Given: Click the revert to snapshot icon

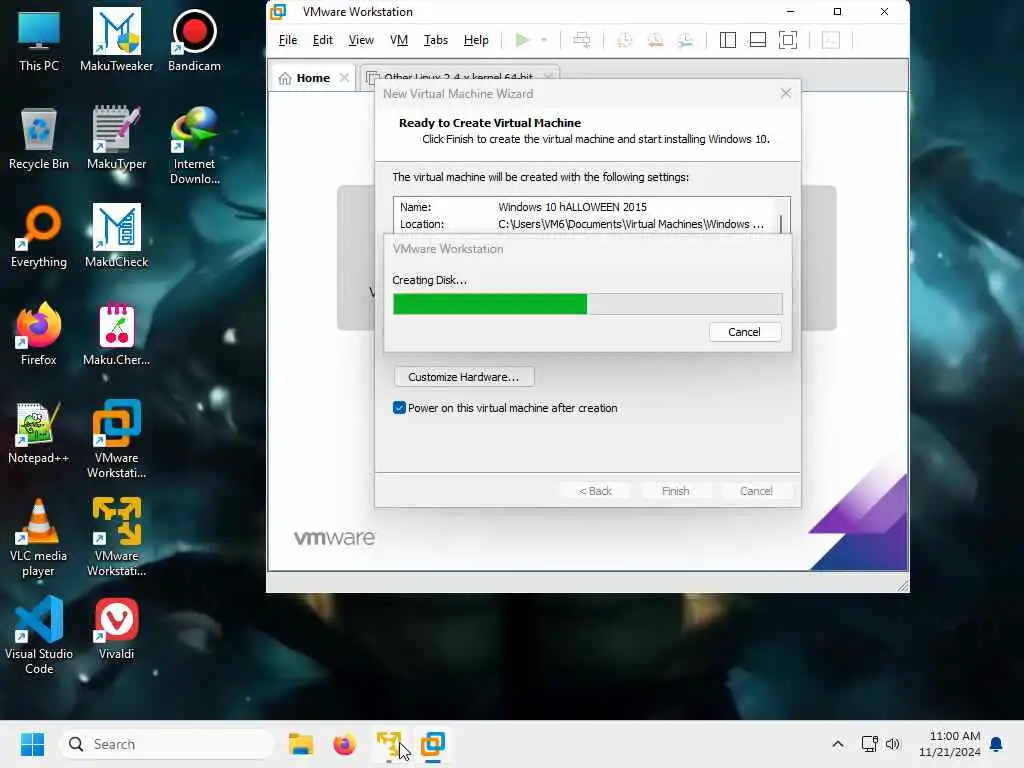Looking at the screenshot, I should 655,40.
